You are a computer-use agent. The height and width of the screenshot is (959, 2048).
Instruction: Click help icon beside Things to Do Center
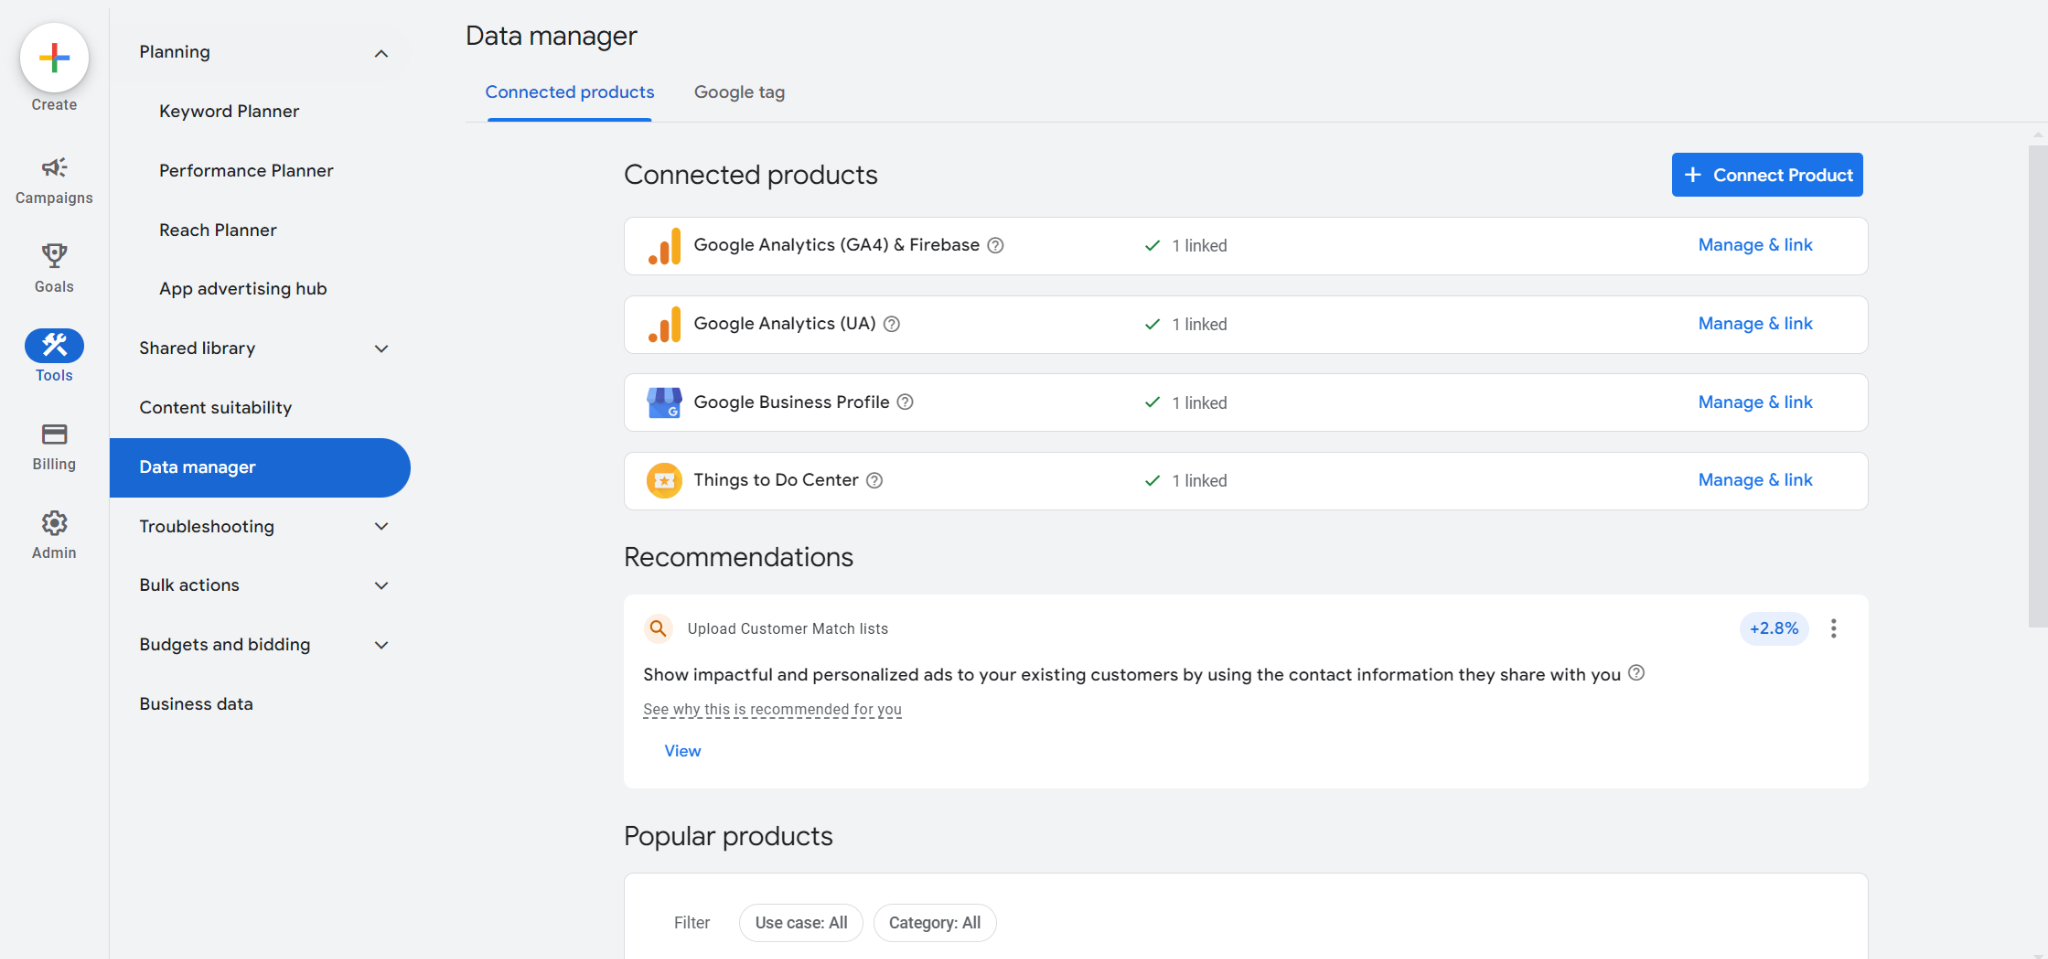point(874,481)
